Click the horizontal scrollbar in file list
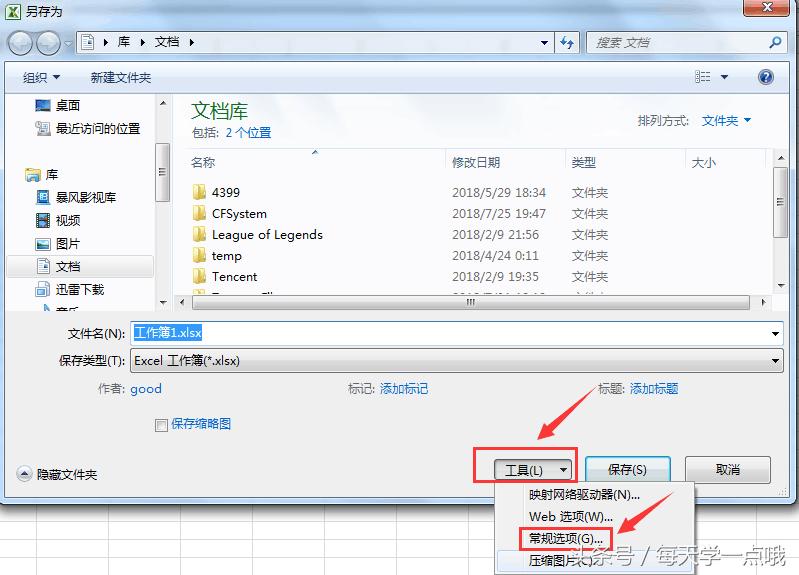Image resolution: width=799 pixels, height=575 pixels. click(x=471, y=302)
